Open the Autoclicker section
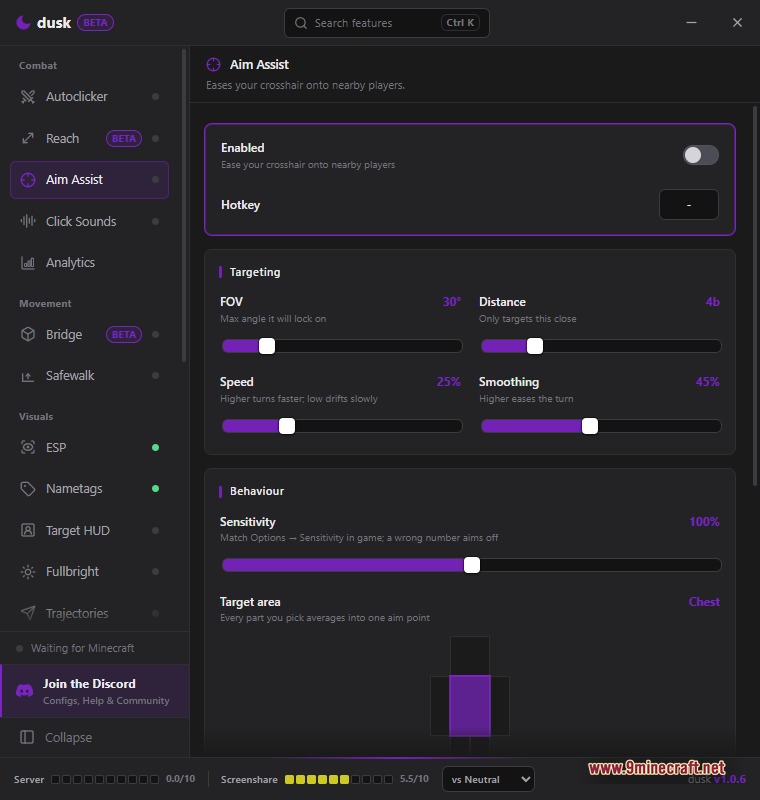This screenshot has width=760, height=800. 89,96
